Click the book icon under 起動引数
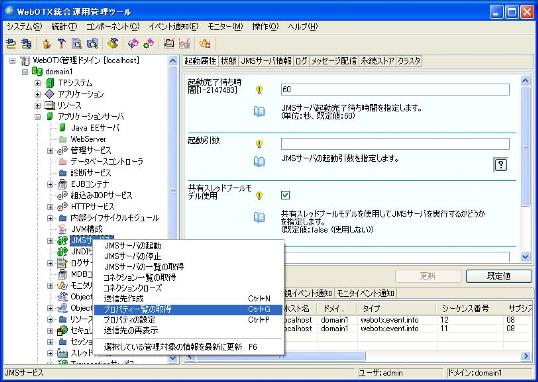Image resolution: width=538 pixels, height=382 pixels. coord(259,162)
